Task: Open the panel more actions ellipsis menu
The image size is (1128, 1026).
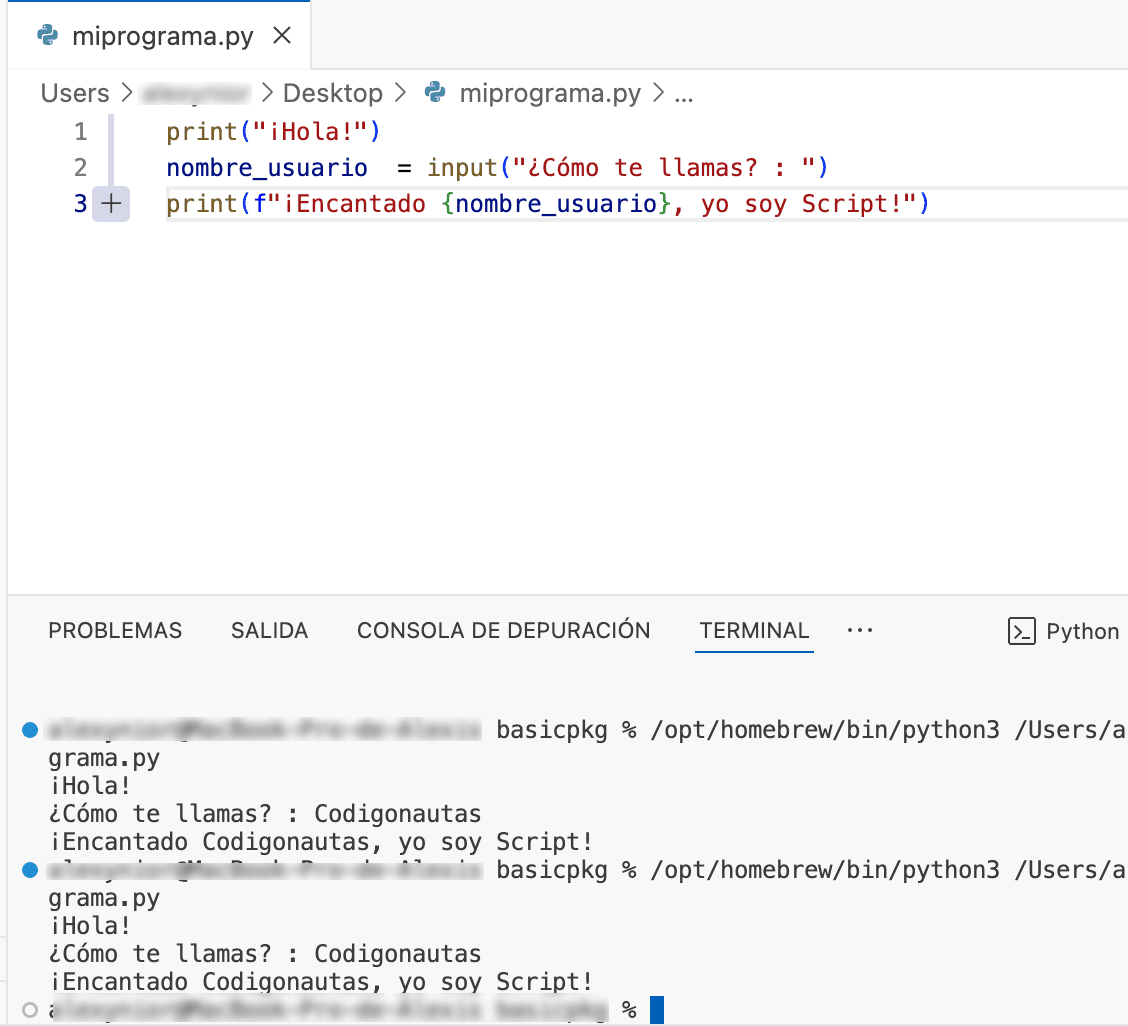Action: tap(860, 631)
